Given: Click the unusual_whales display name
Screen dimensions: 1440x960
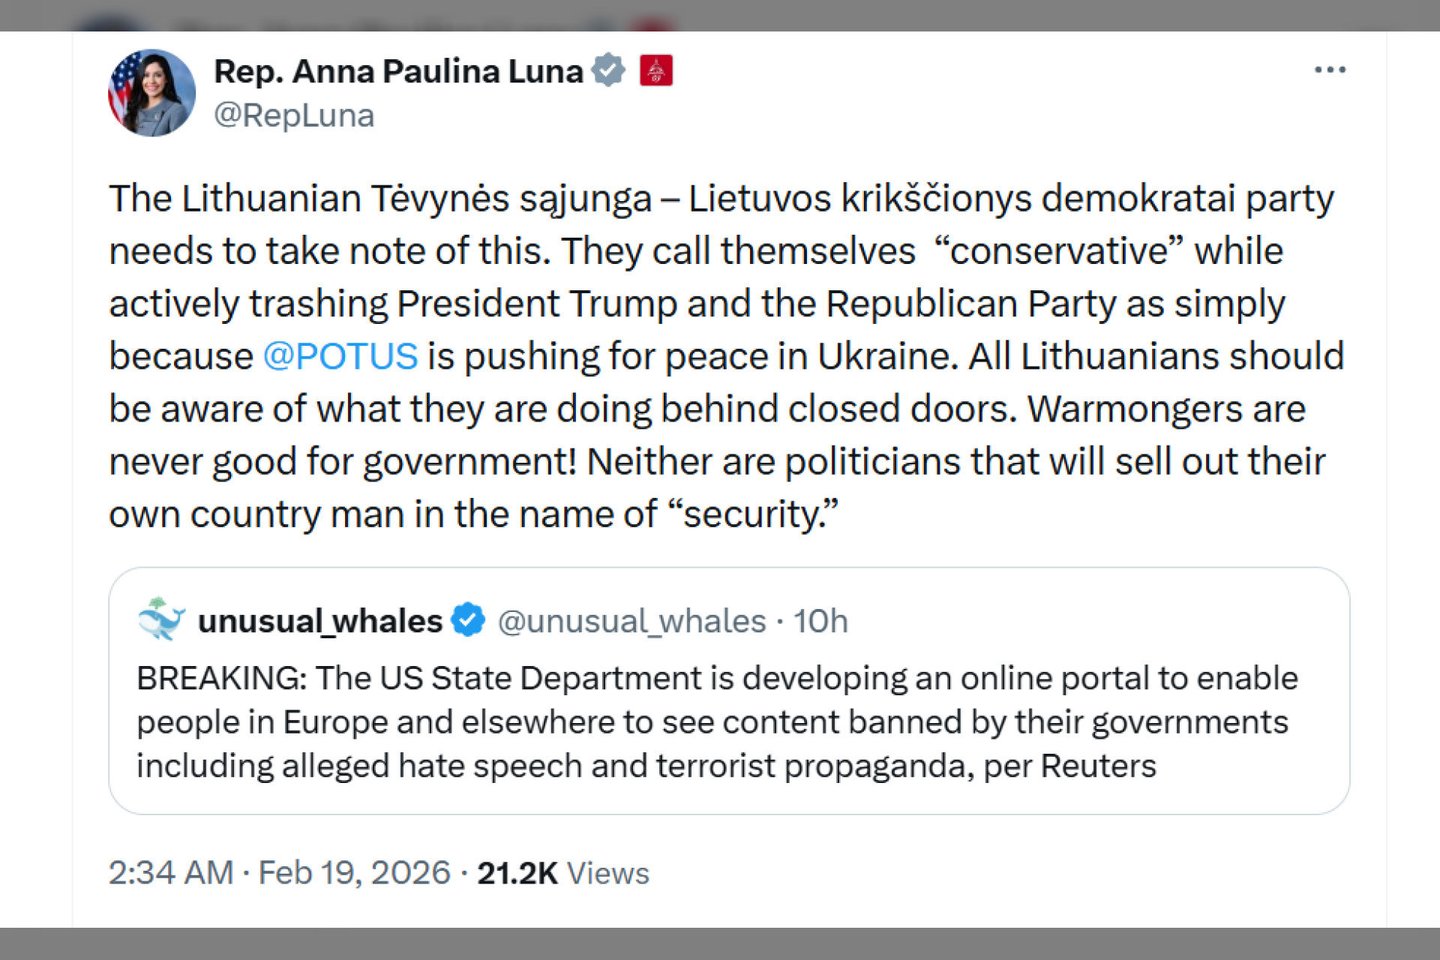Looking at the screenshot, I should coord(320,620).
